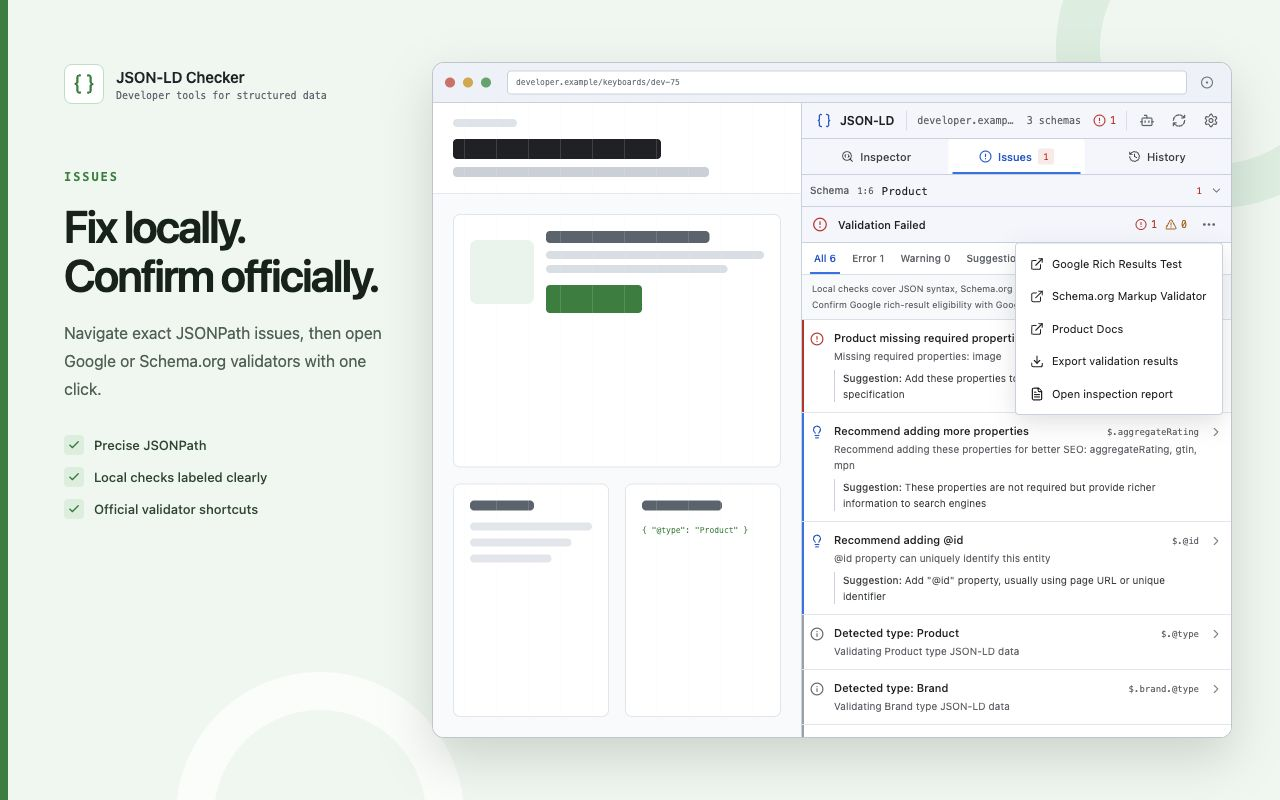Choose Product Docs from the menu
This screenshot has width=1280, height=800.
(1119, 329)
